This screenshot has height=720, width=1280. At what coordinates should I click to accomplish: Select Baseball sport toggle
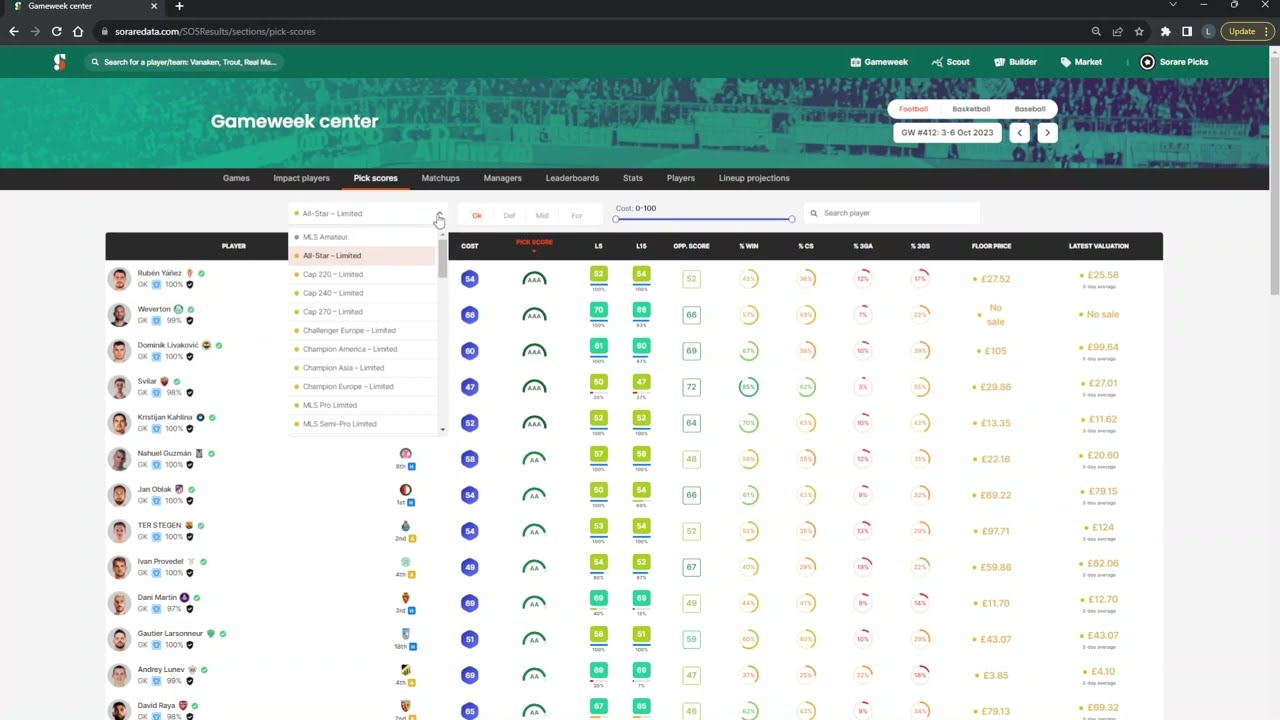pos(1030,109)
